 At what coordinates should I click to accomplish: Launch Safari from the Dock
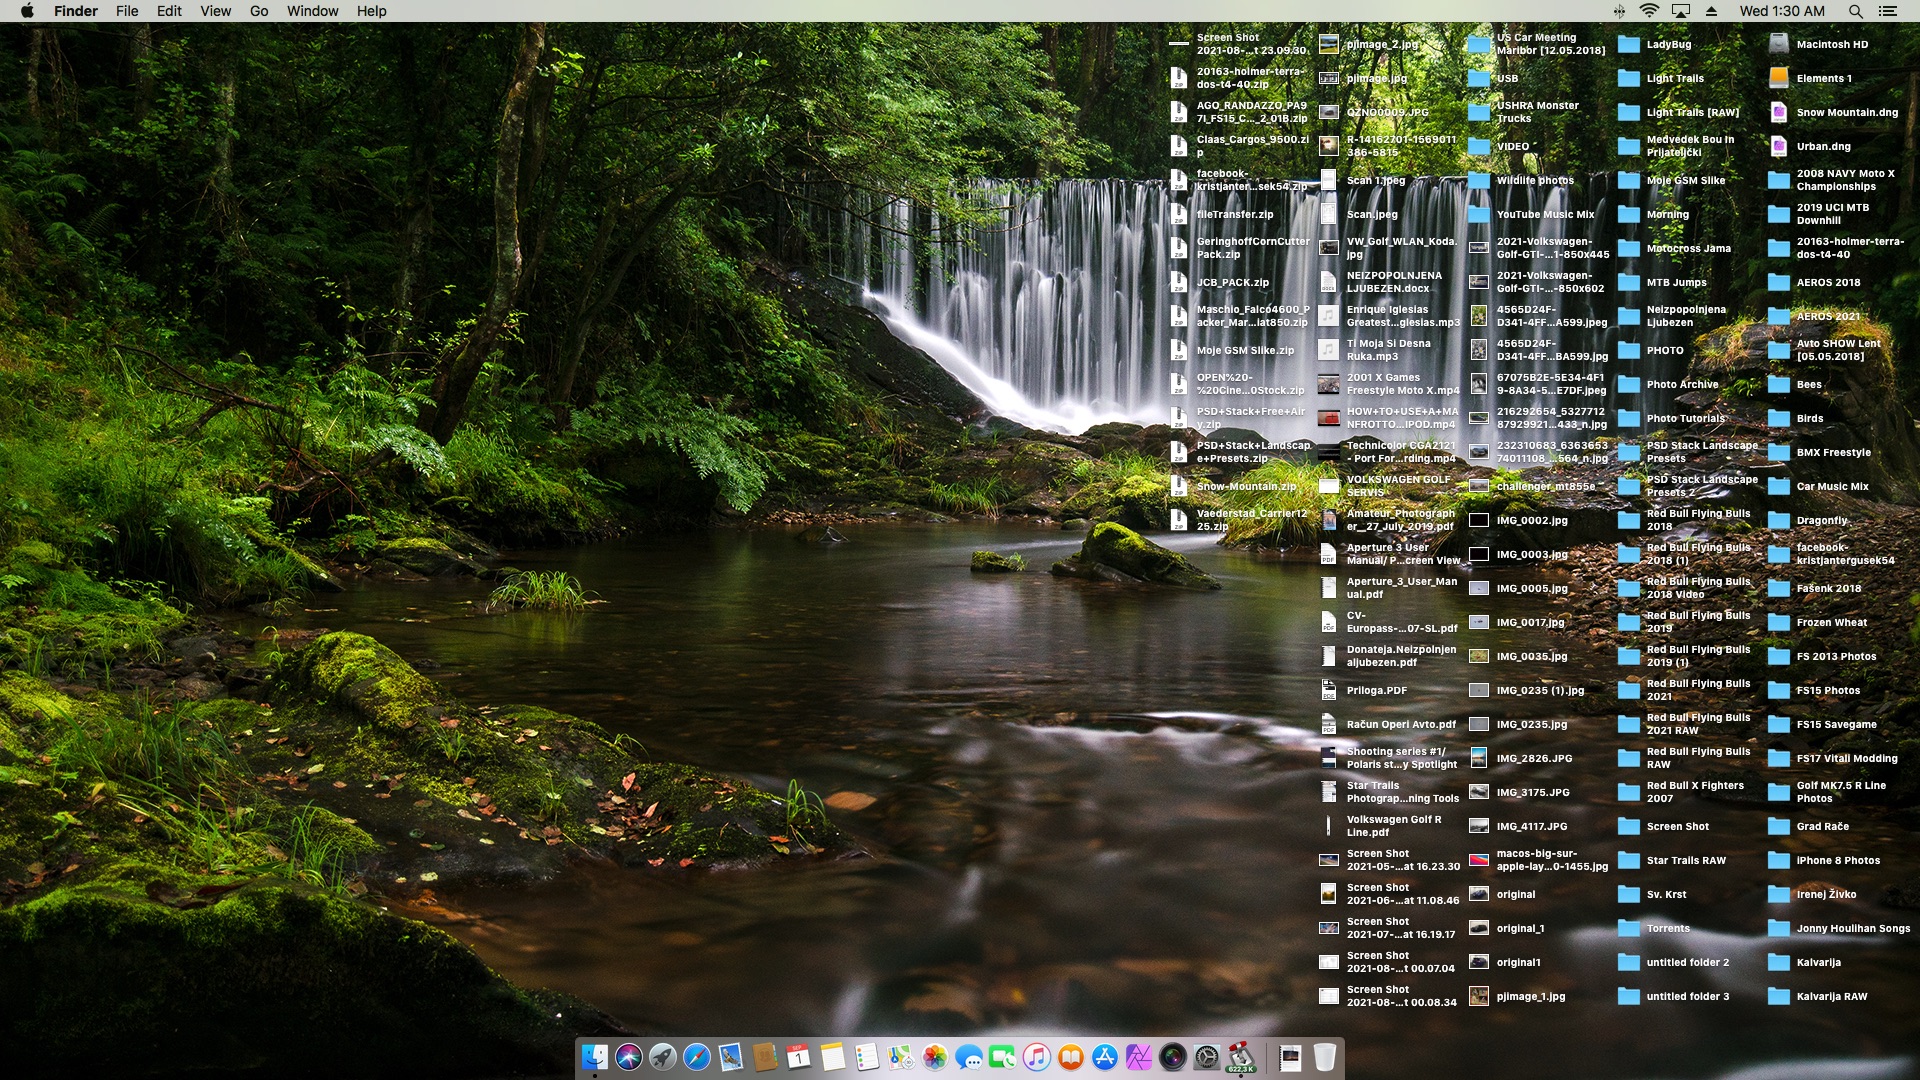(x=697, y=1057)
